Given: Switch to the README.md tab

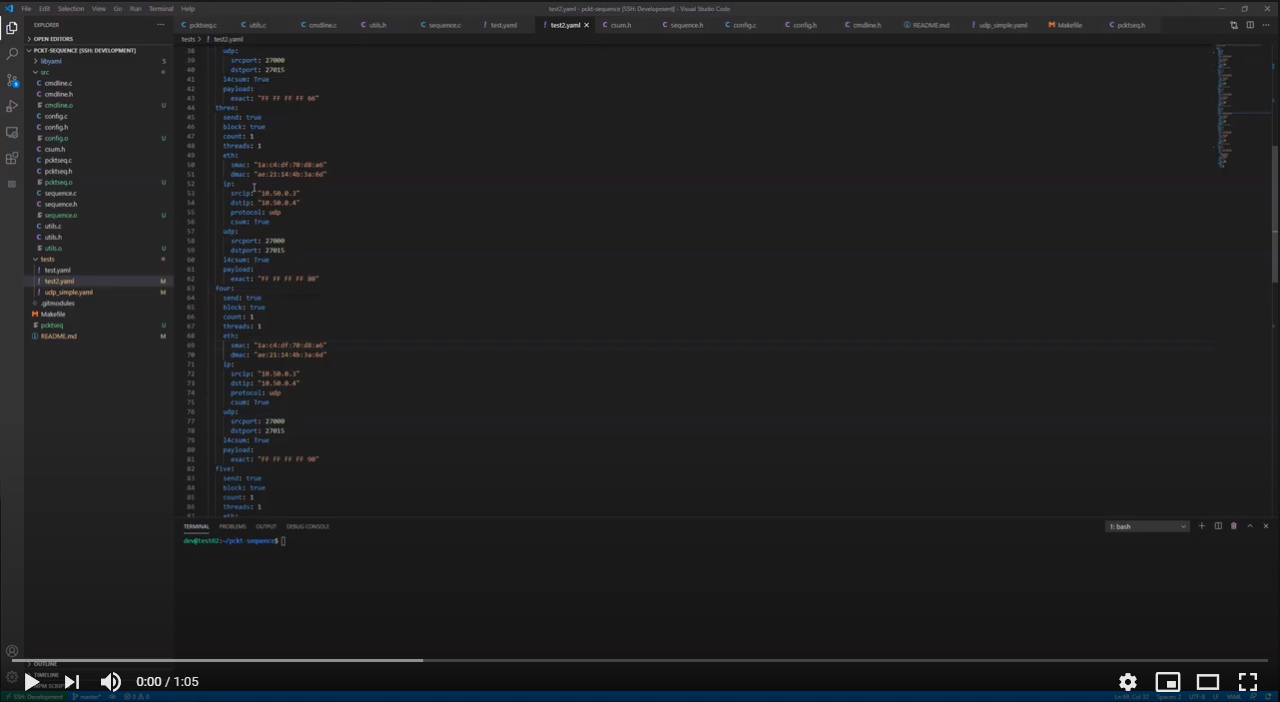Looking at the screenshot, I should [x=924, y=25].
